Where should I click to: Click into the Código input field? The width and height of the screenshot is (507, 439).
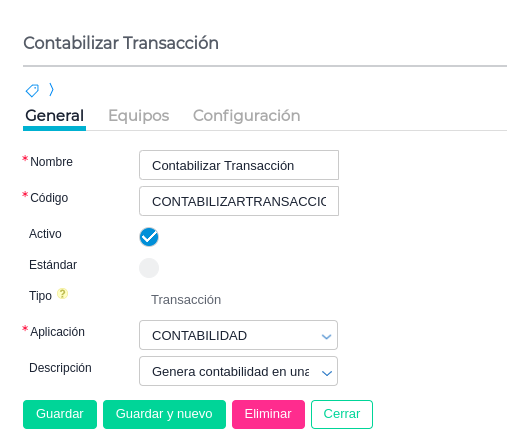239,201
